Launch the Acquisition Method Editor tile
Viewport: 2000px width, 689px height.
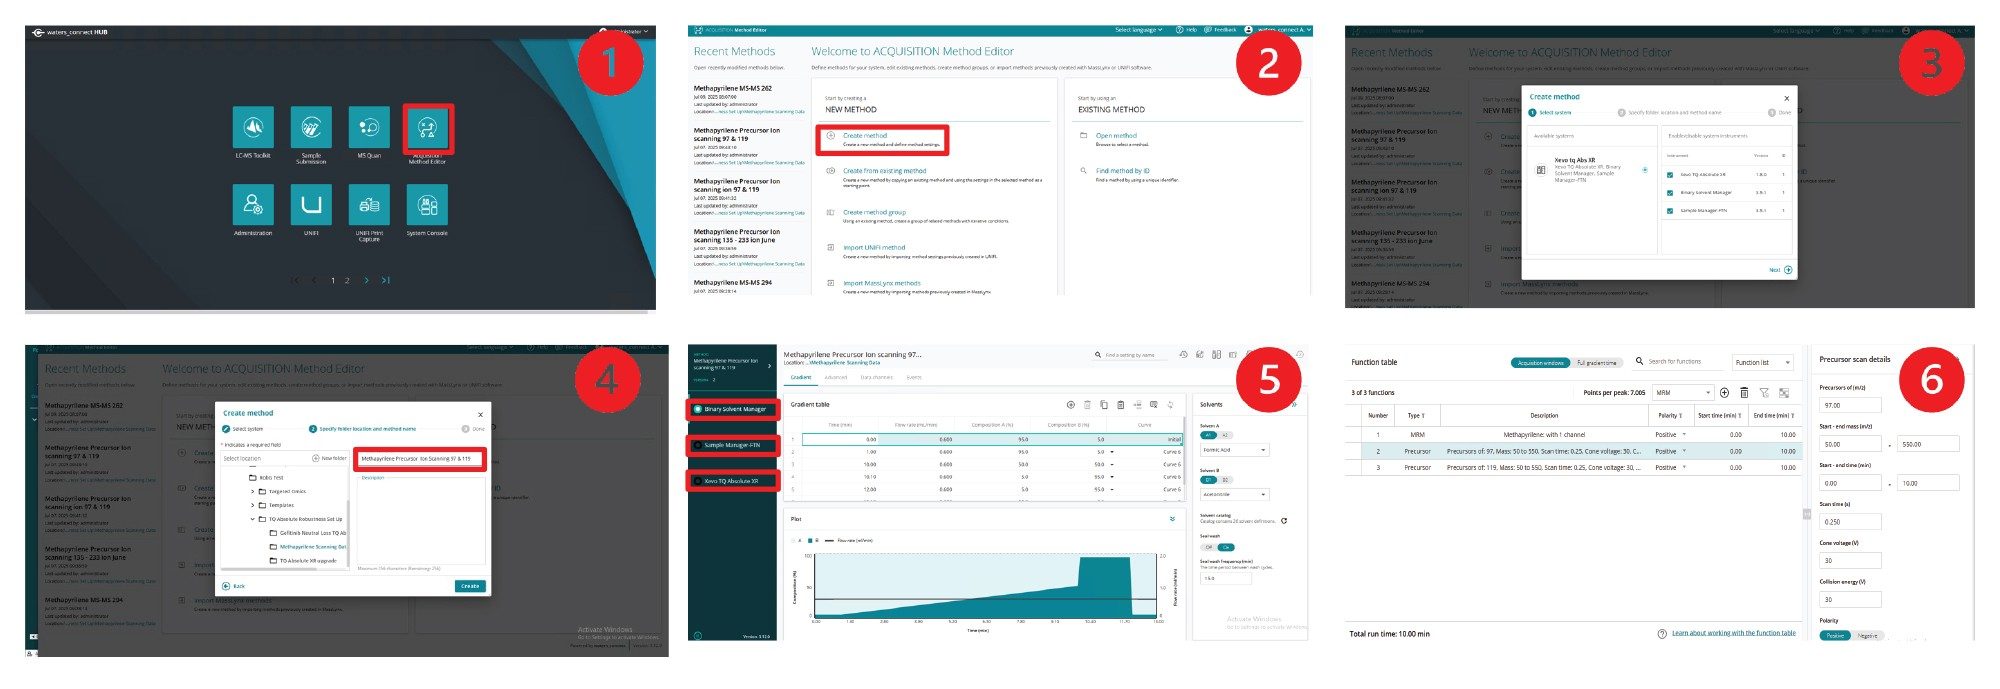click(427, 127)
